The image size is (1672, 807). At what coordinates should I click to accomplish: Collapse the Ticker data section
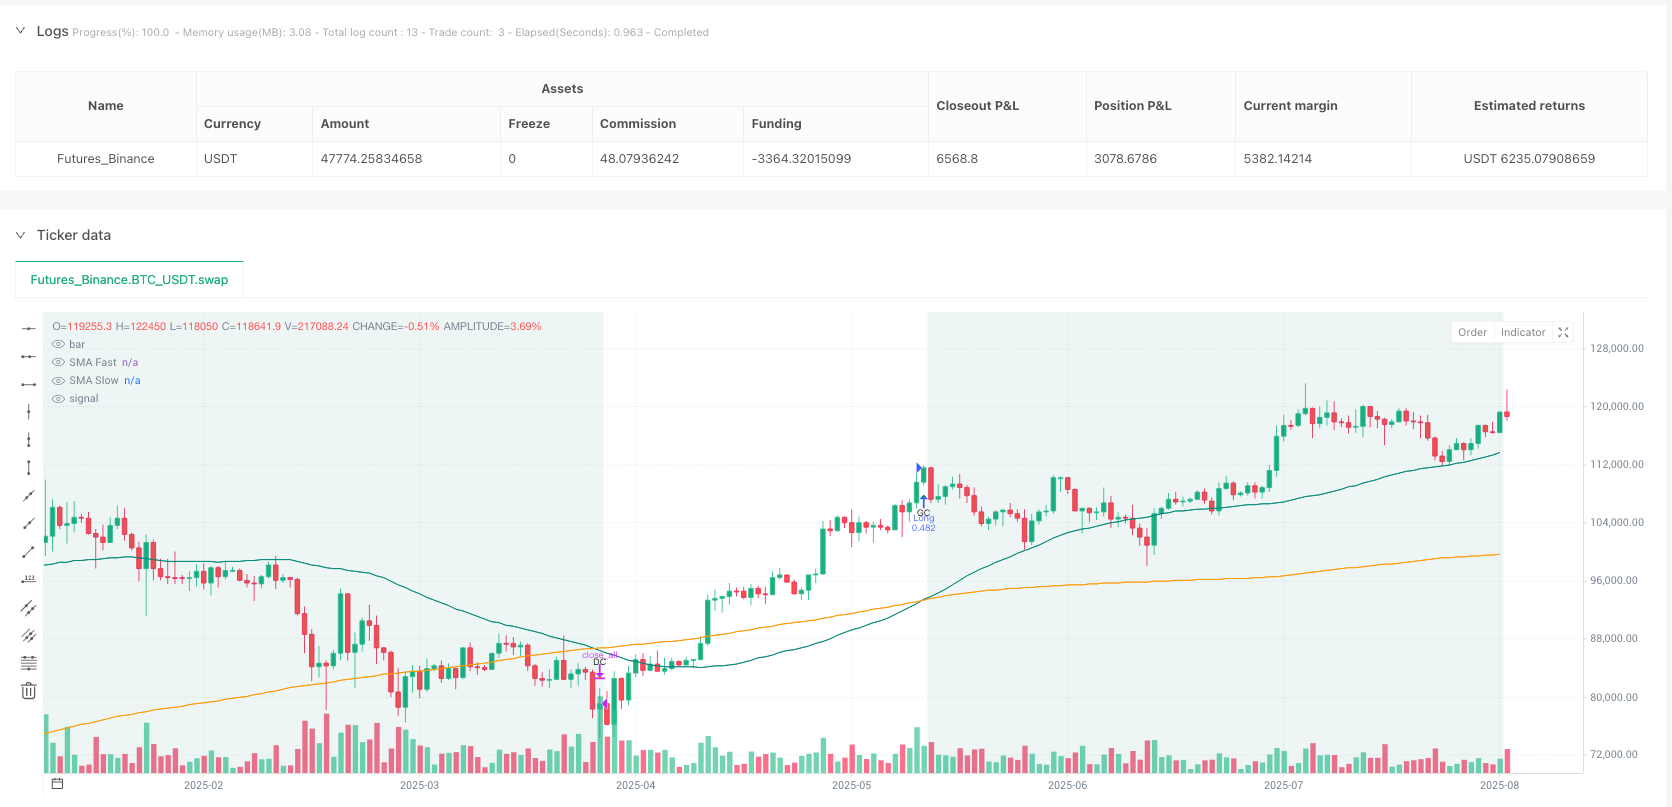click(x=20, y=235)
